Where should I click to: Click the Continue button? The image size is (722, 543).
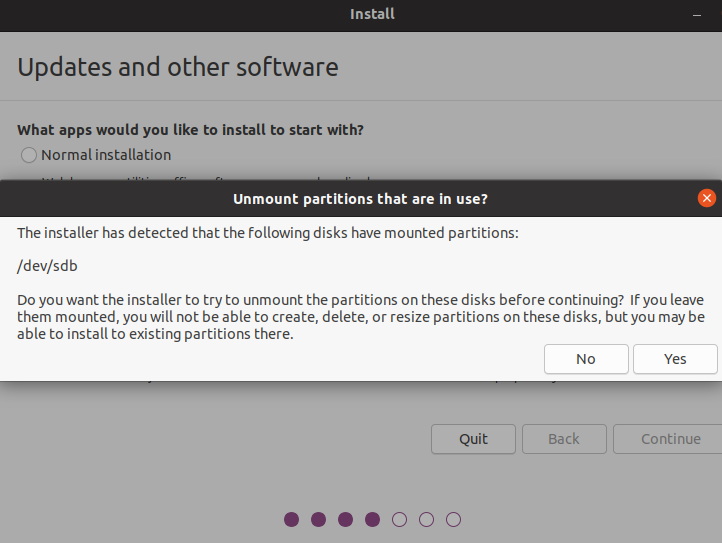[670, 439]
